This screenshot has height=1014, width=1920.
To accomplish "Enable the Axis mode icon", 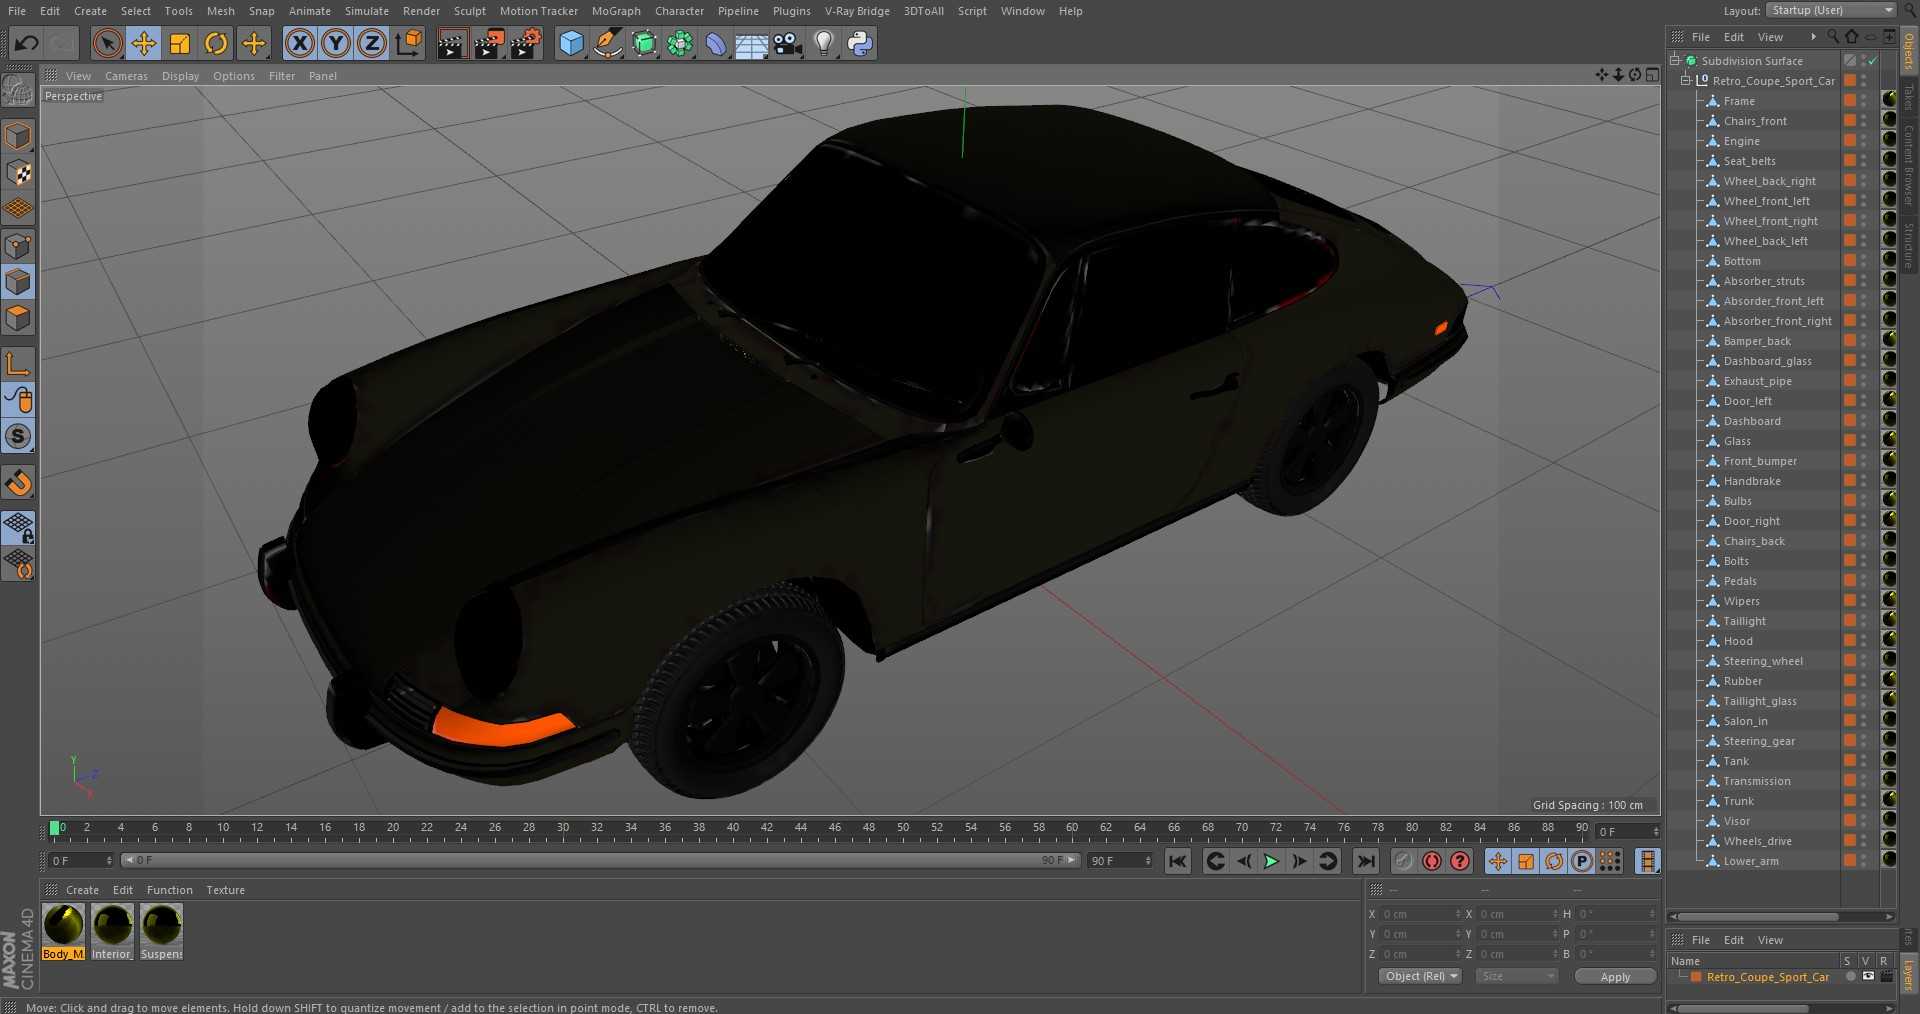I will 18,364.
